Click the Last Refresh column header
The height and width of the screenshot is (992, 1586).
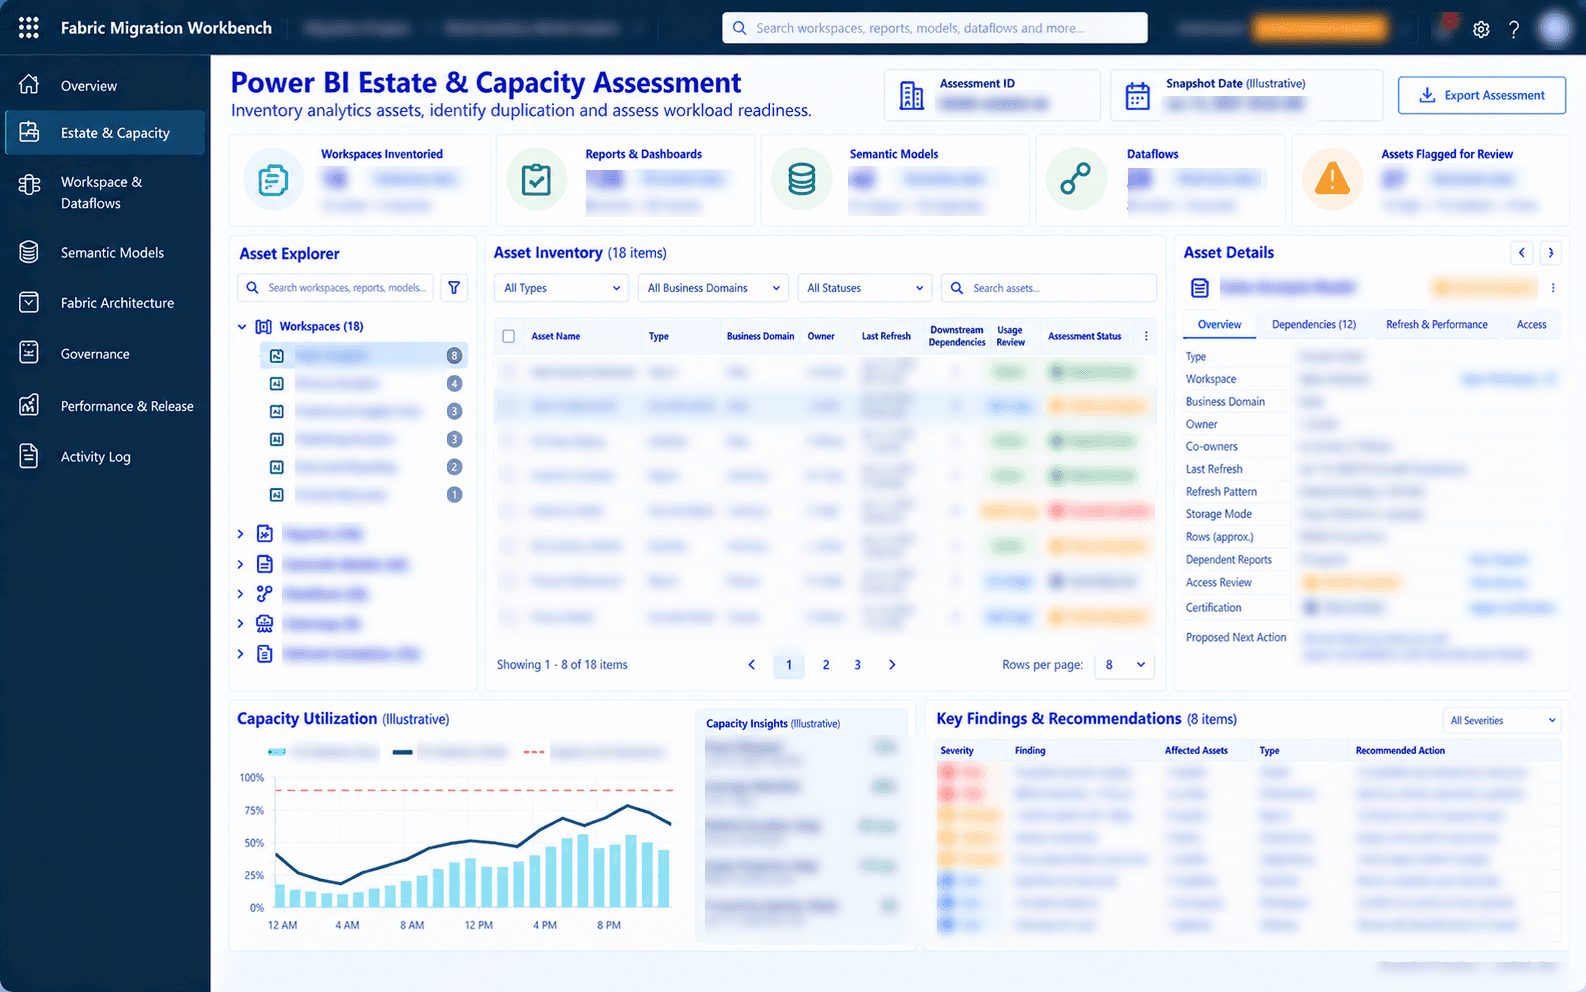click(886, 337)
